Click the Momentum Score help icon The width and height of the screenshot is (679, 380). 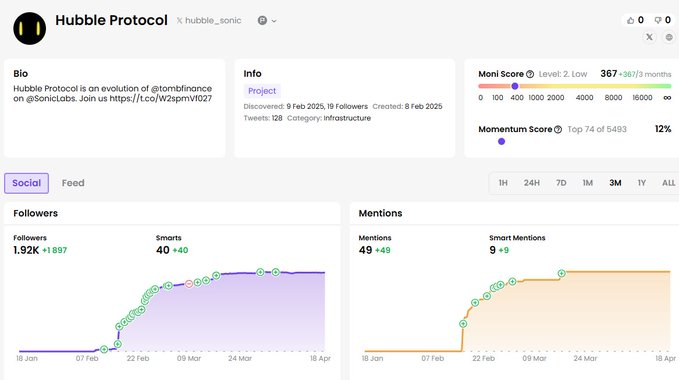click(558, 129)
